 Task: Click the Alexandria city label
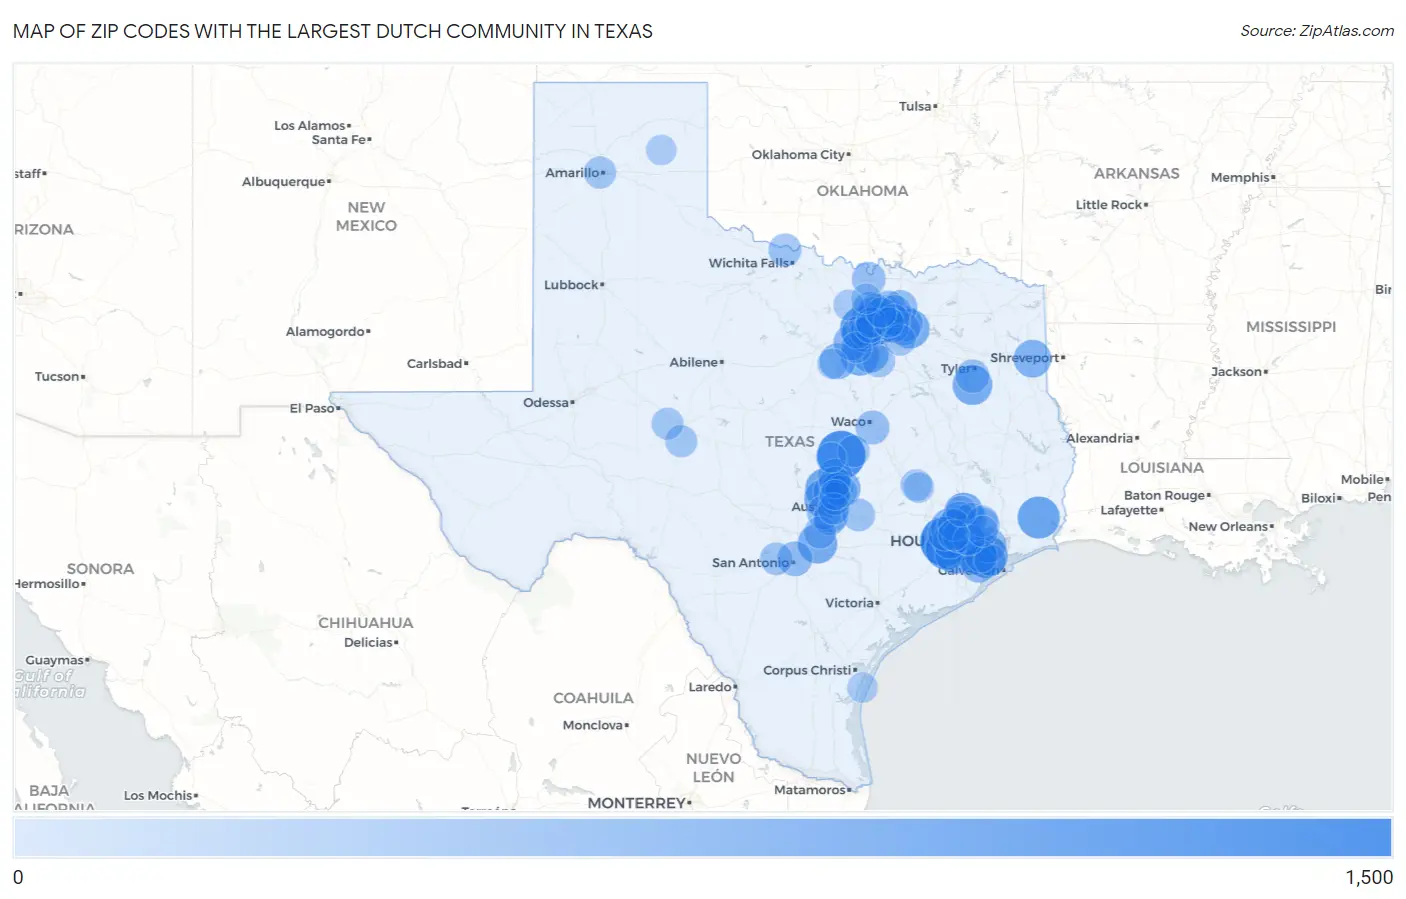1100,438
